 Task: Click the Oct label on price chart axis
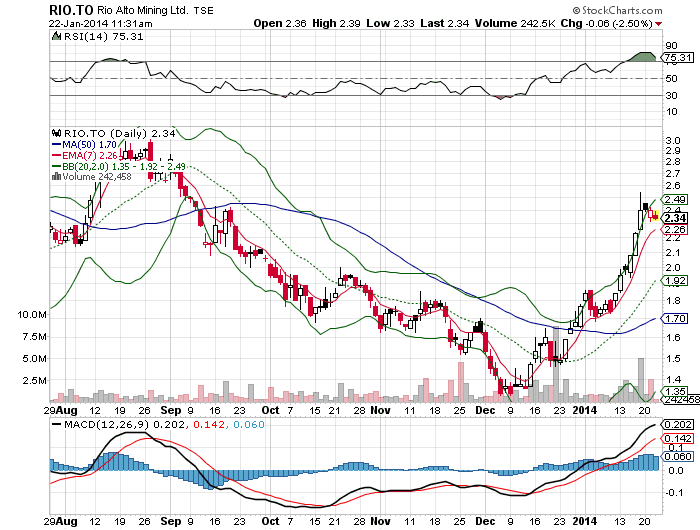[270, 410]
